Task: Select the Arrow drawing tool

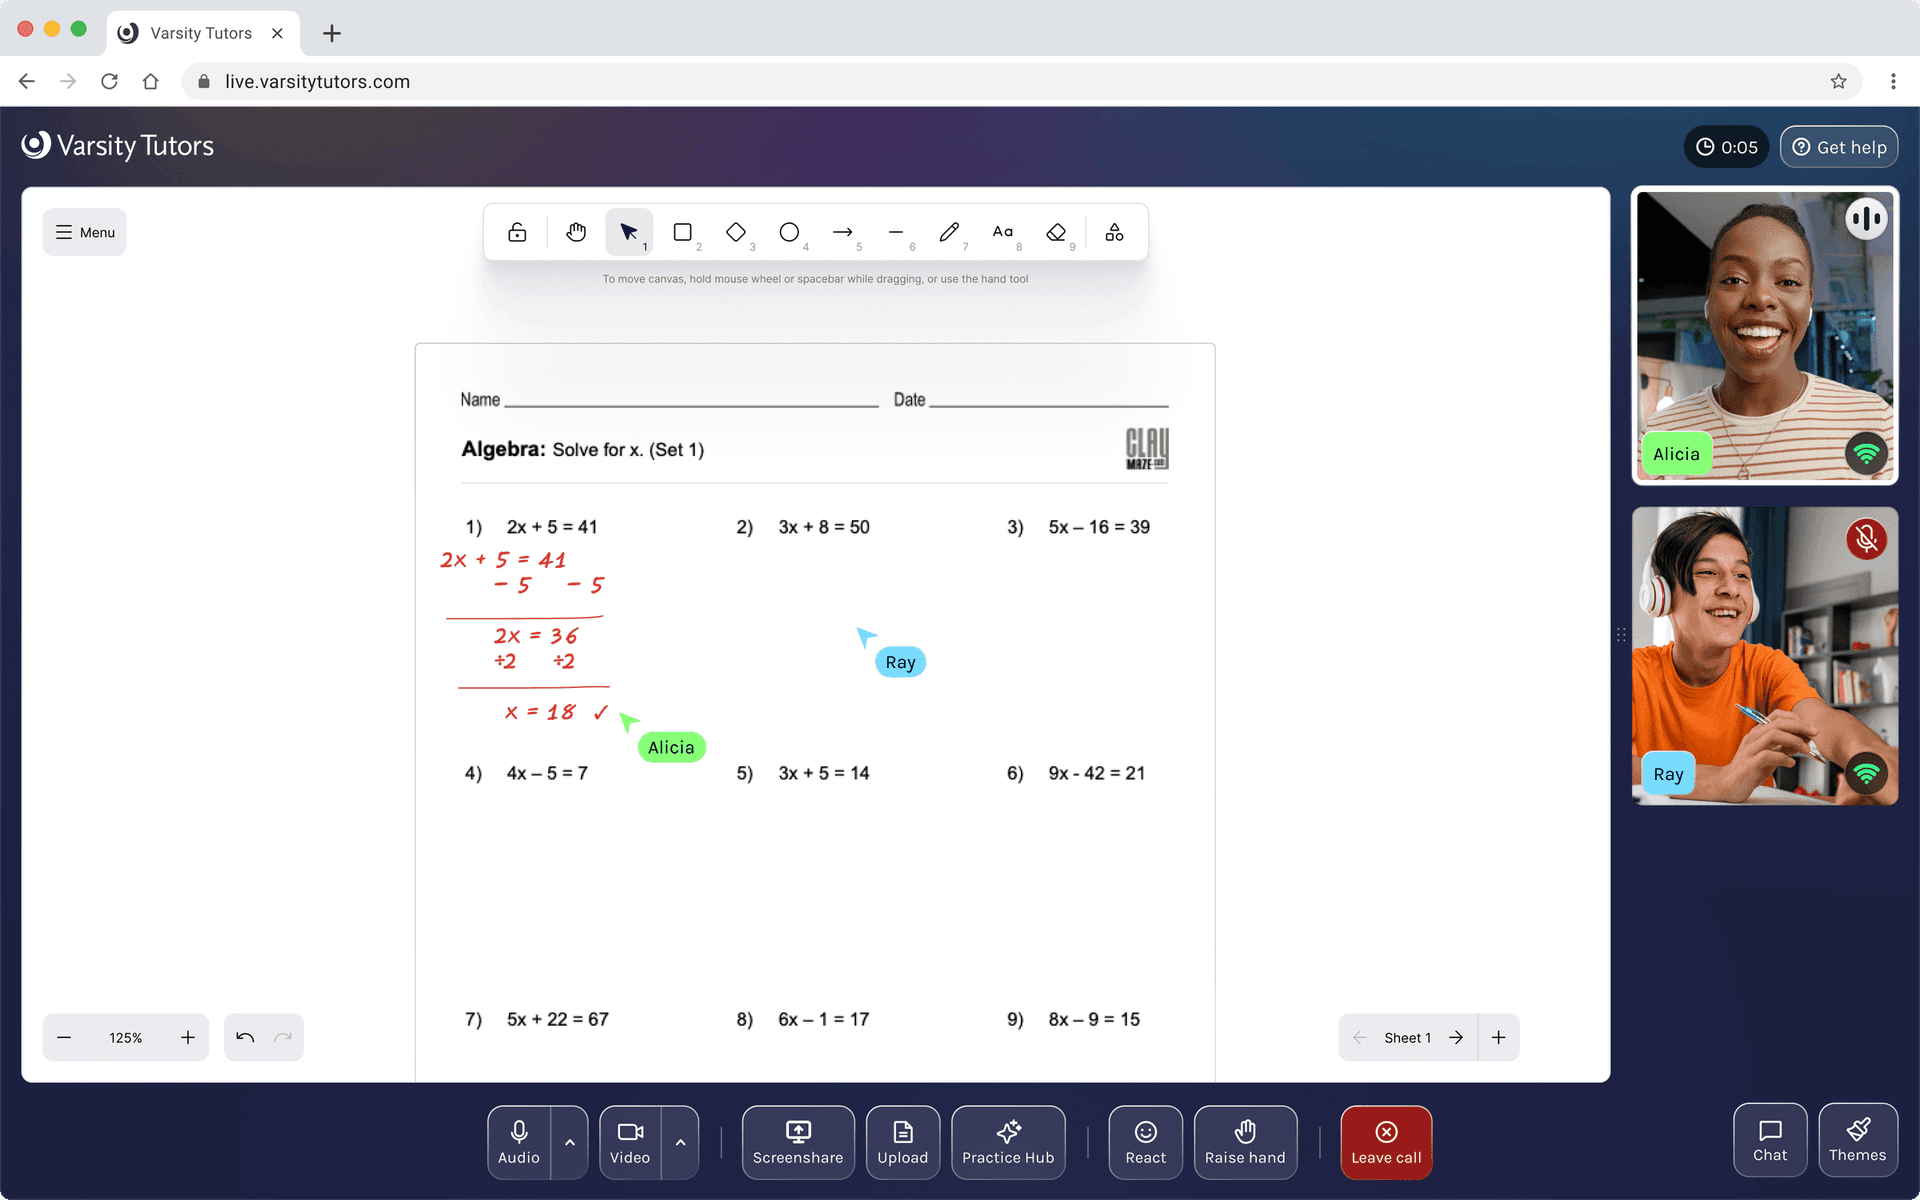Action: click(x=842, y=232)
